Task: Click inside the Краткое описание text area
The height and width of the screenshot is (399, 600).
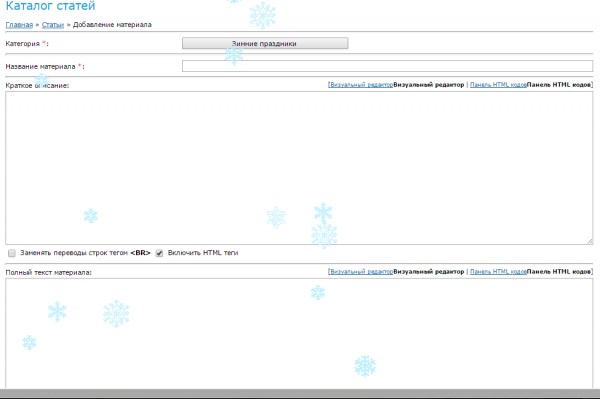Action: pyautogui.click(x=299, y=168)
